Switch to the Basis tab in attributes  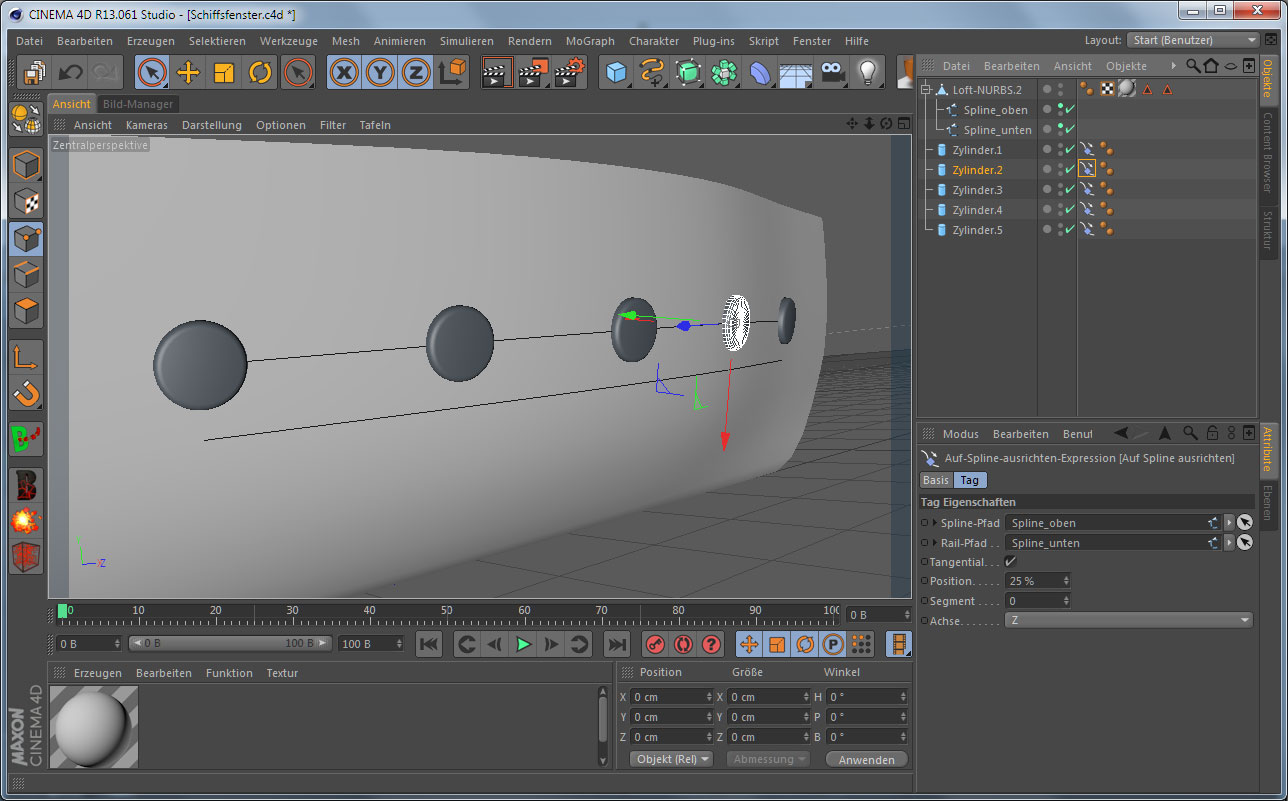tap(935, 480)
